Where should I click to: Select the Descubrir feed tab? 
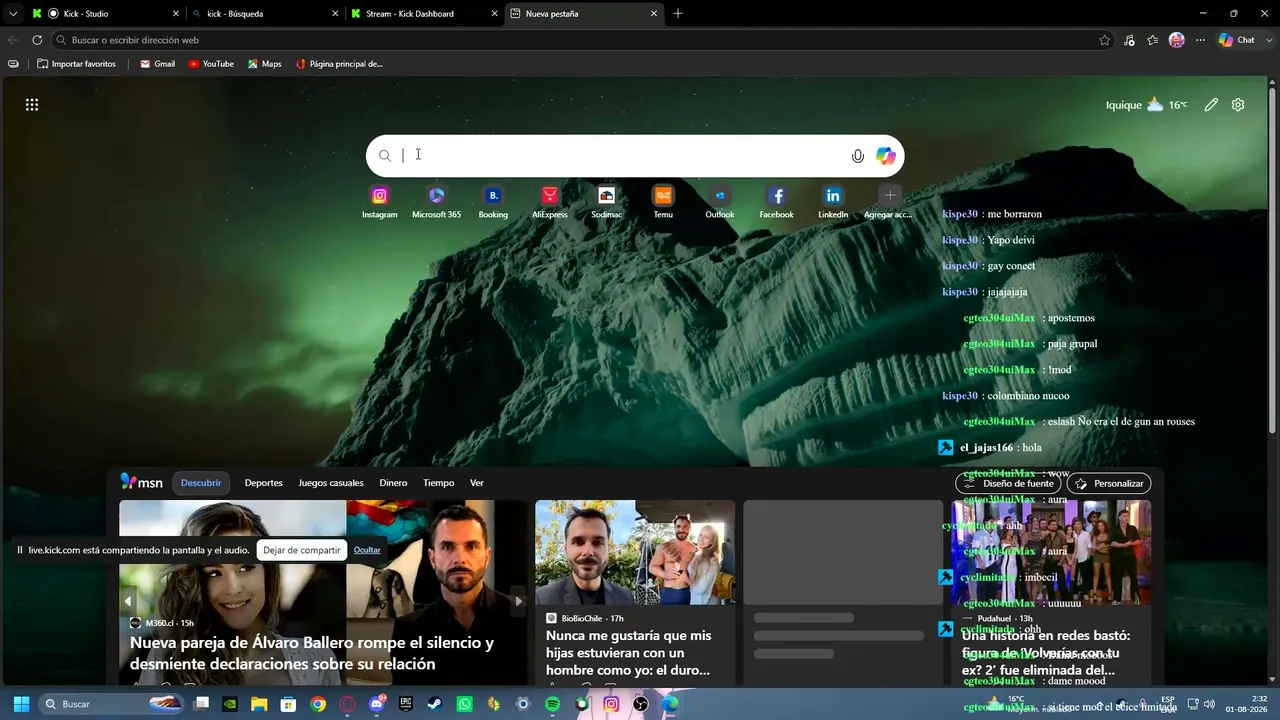201,483
